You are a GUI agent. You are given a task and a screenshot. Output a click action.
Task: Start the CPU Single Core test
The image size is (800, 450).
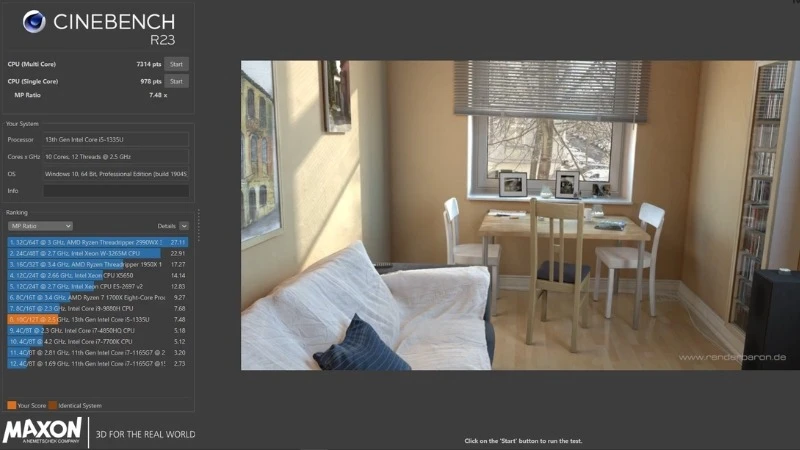pos(176,81)
